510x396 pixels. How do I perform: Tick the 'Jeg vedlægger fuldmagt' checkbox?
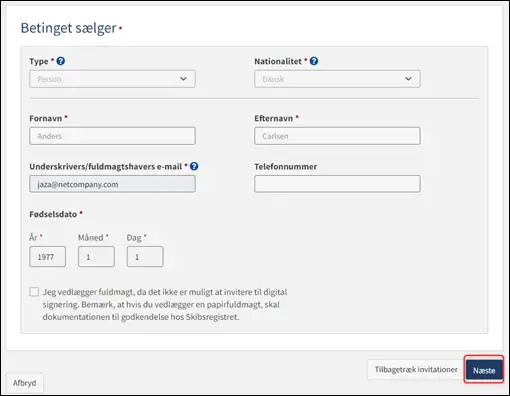click(x=34, y=292)
